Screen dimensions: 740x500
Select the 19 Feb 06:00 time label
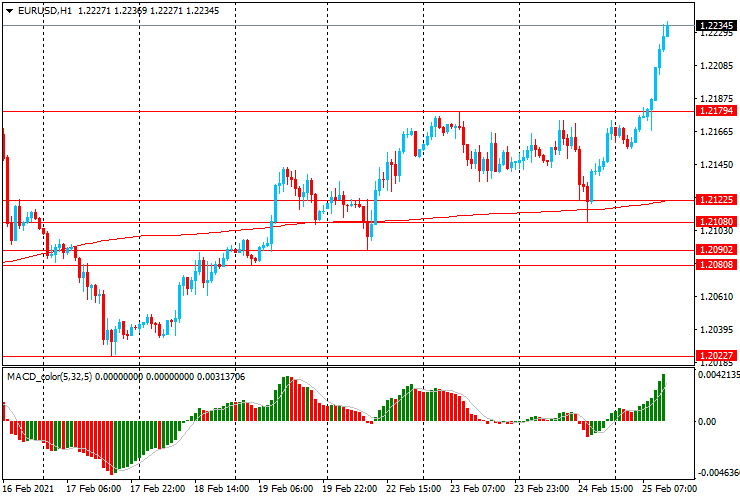point(286,489)
